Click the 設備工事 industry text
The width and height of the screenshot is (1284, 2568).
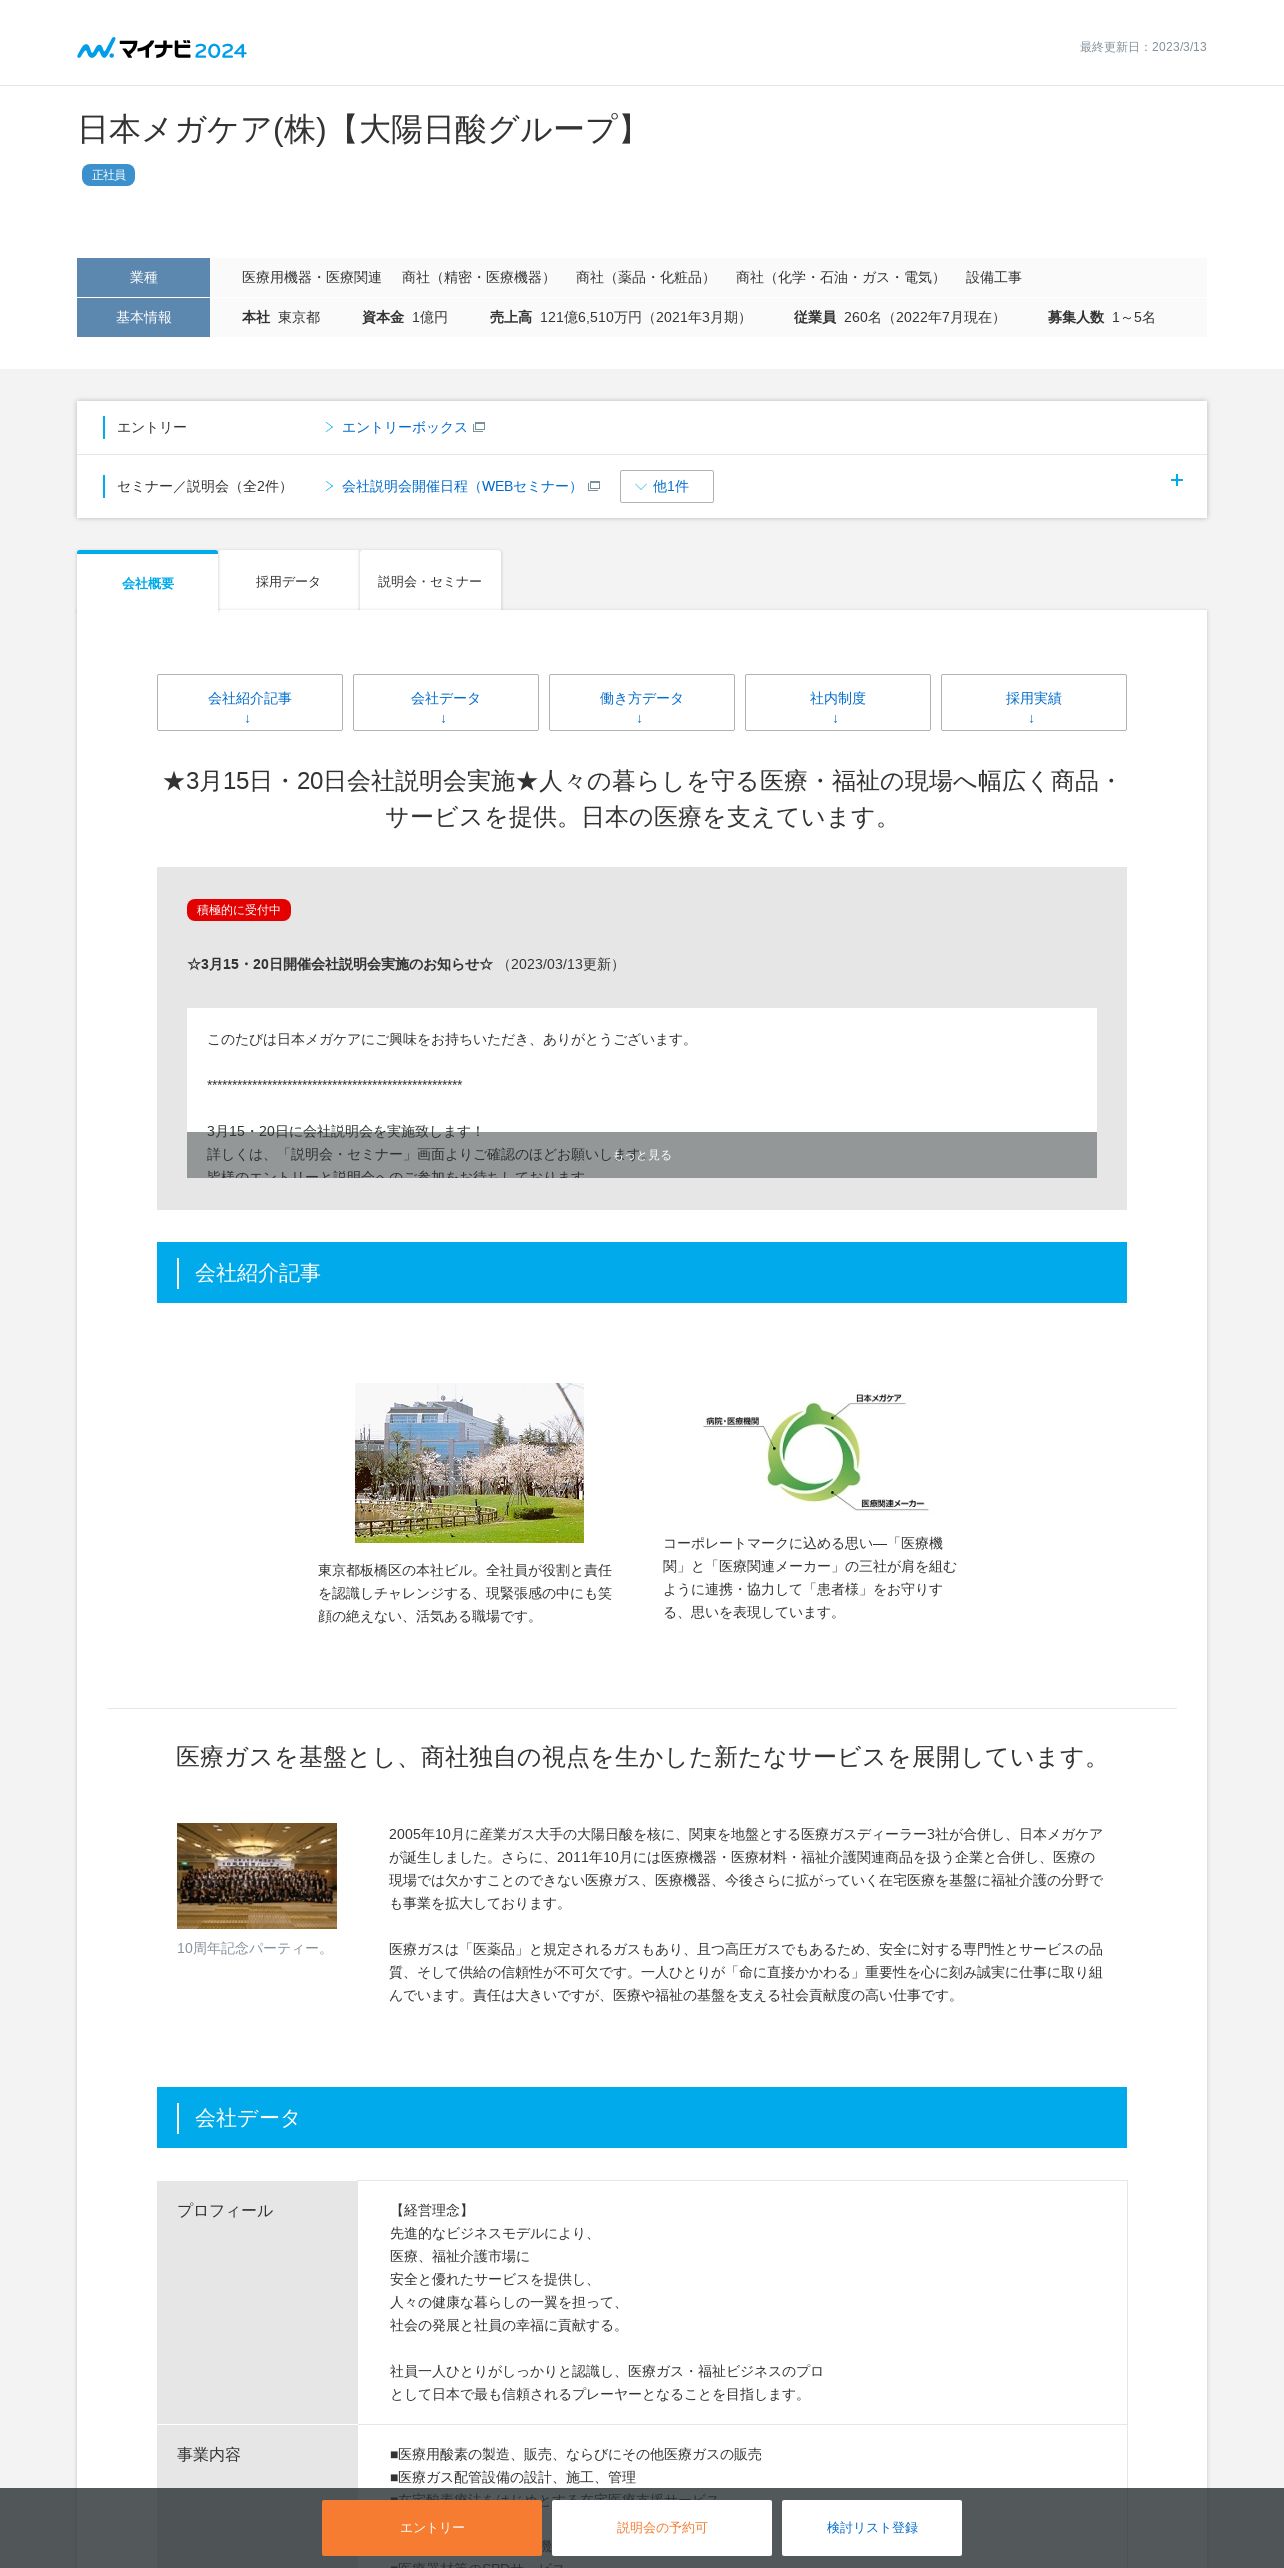(x=994, y=277)
